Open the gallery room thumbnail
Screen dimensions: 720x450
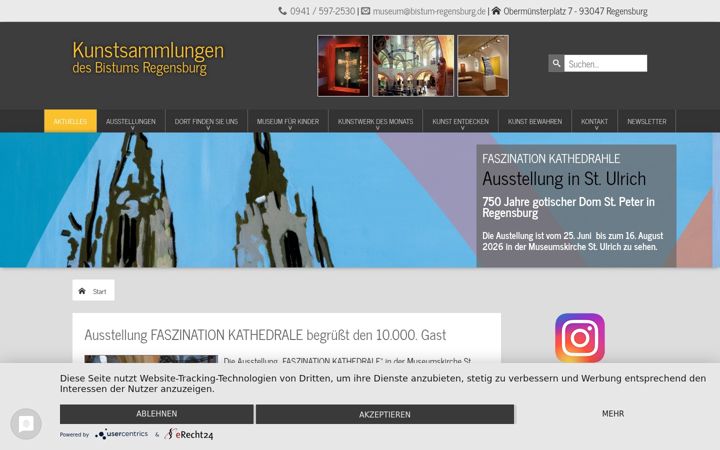point(483,66)
